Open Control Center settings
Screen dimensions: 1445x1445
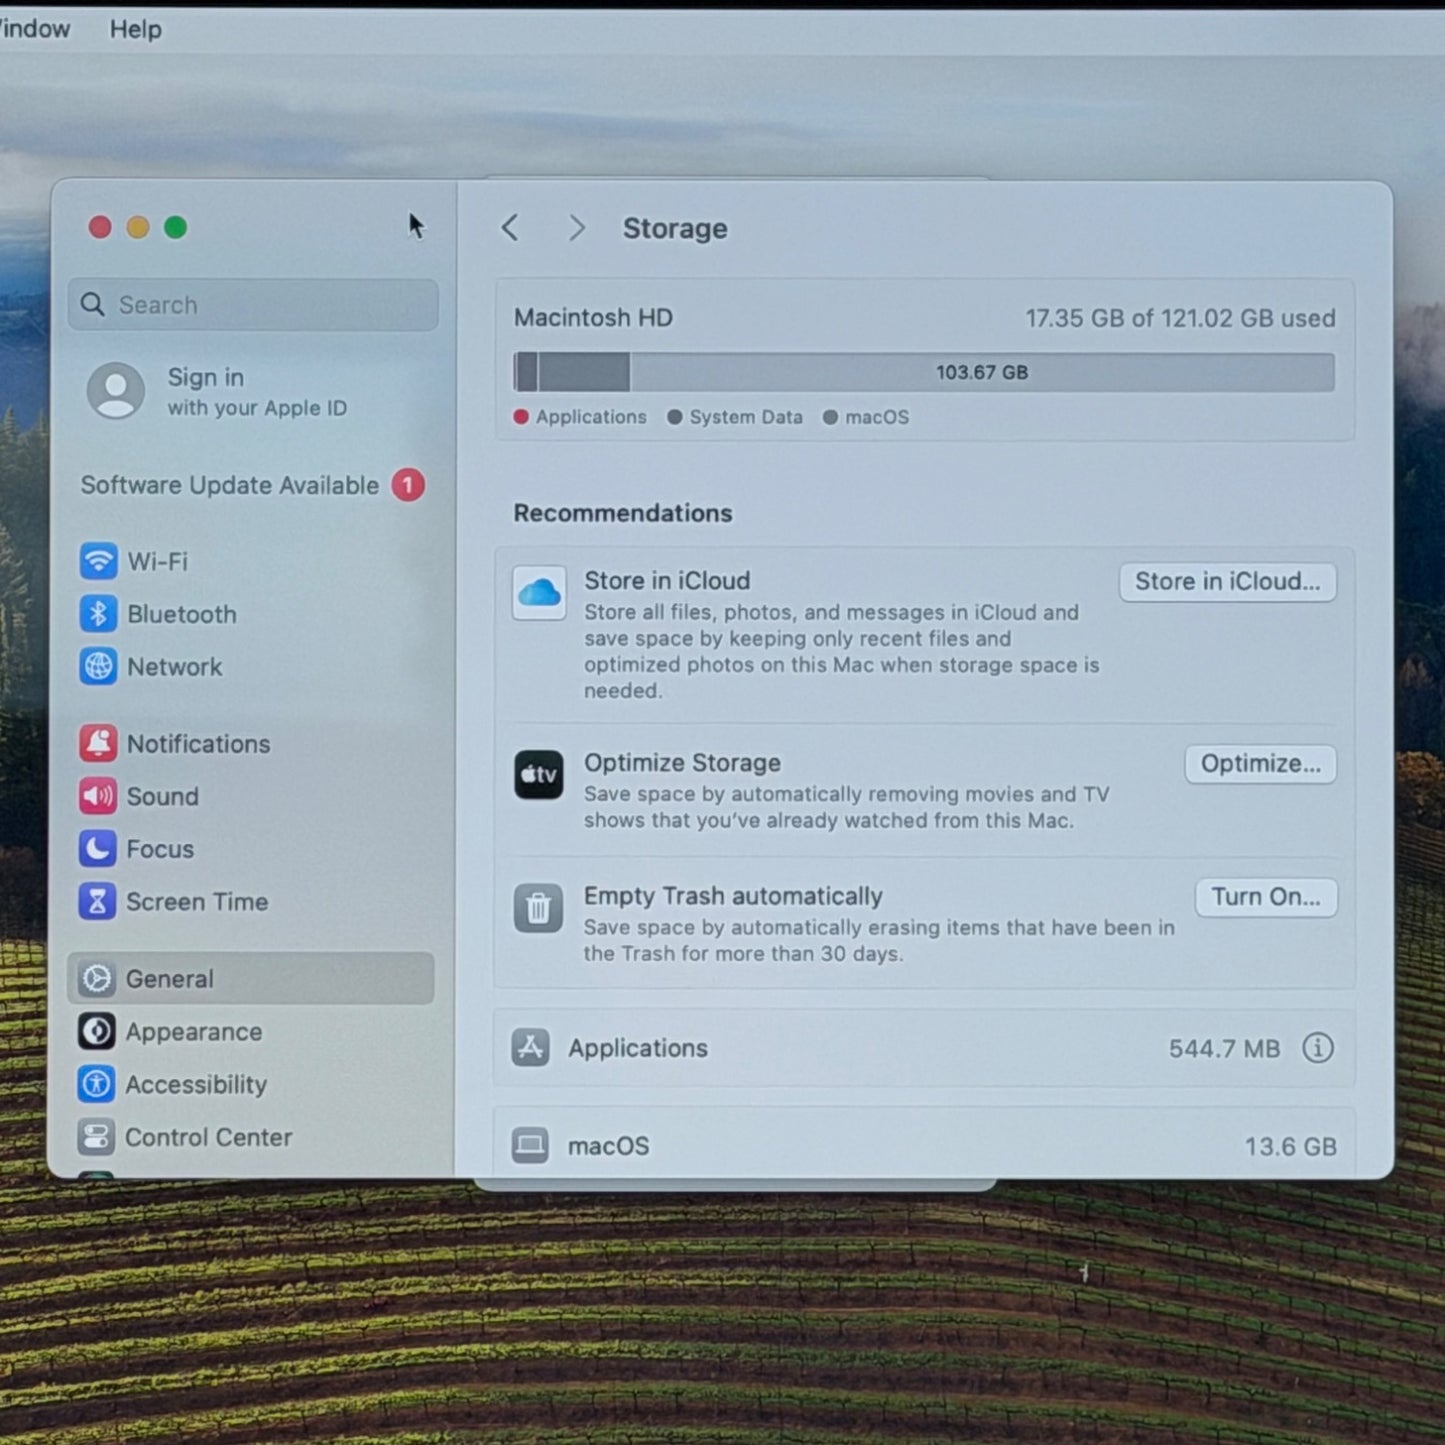click(207, 1138)
